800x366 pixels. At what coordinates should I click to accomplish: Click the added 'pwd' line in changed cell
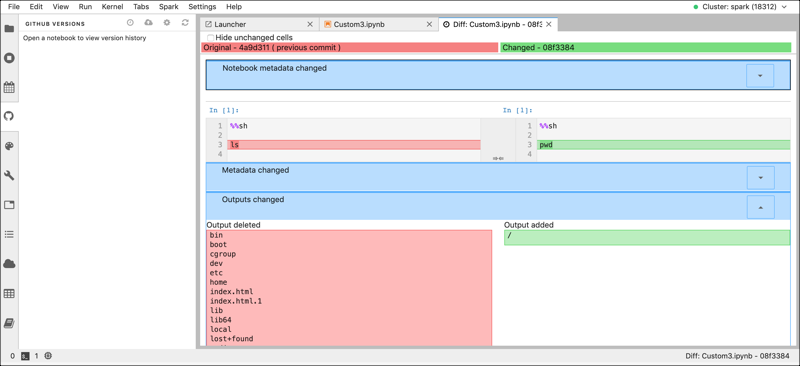664,145
